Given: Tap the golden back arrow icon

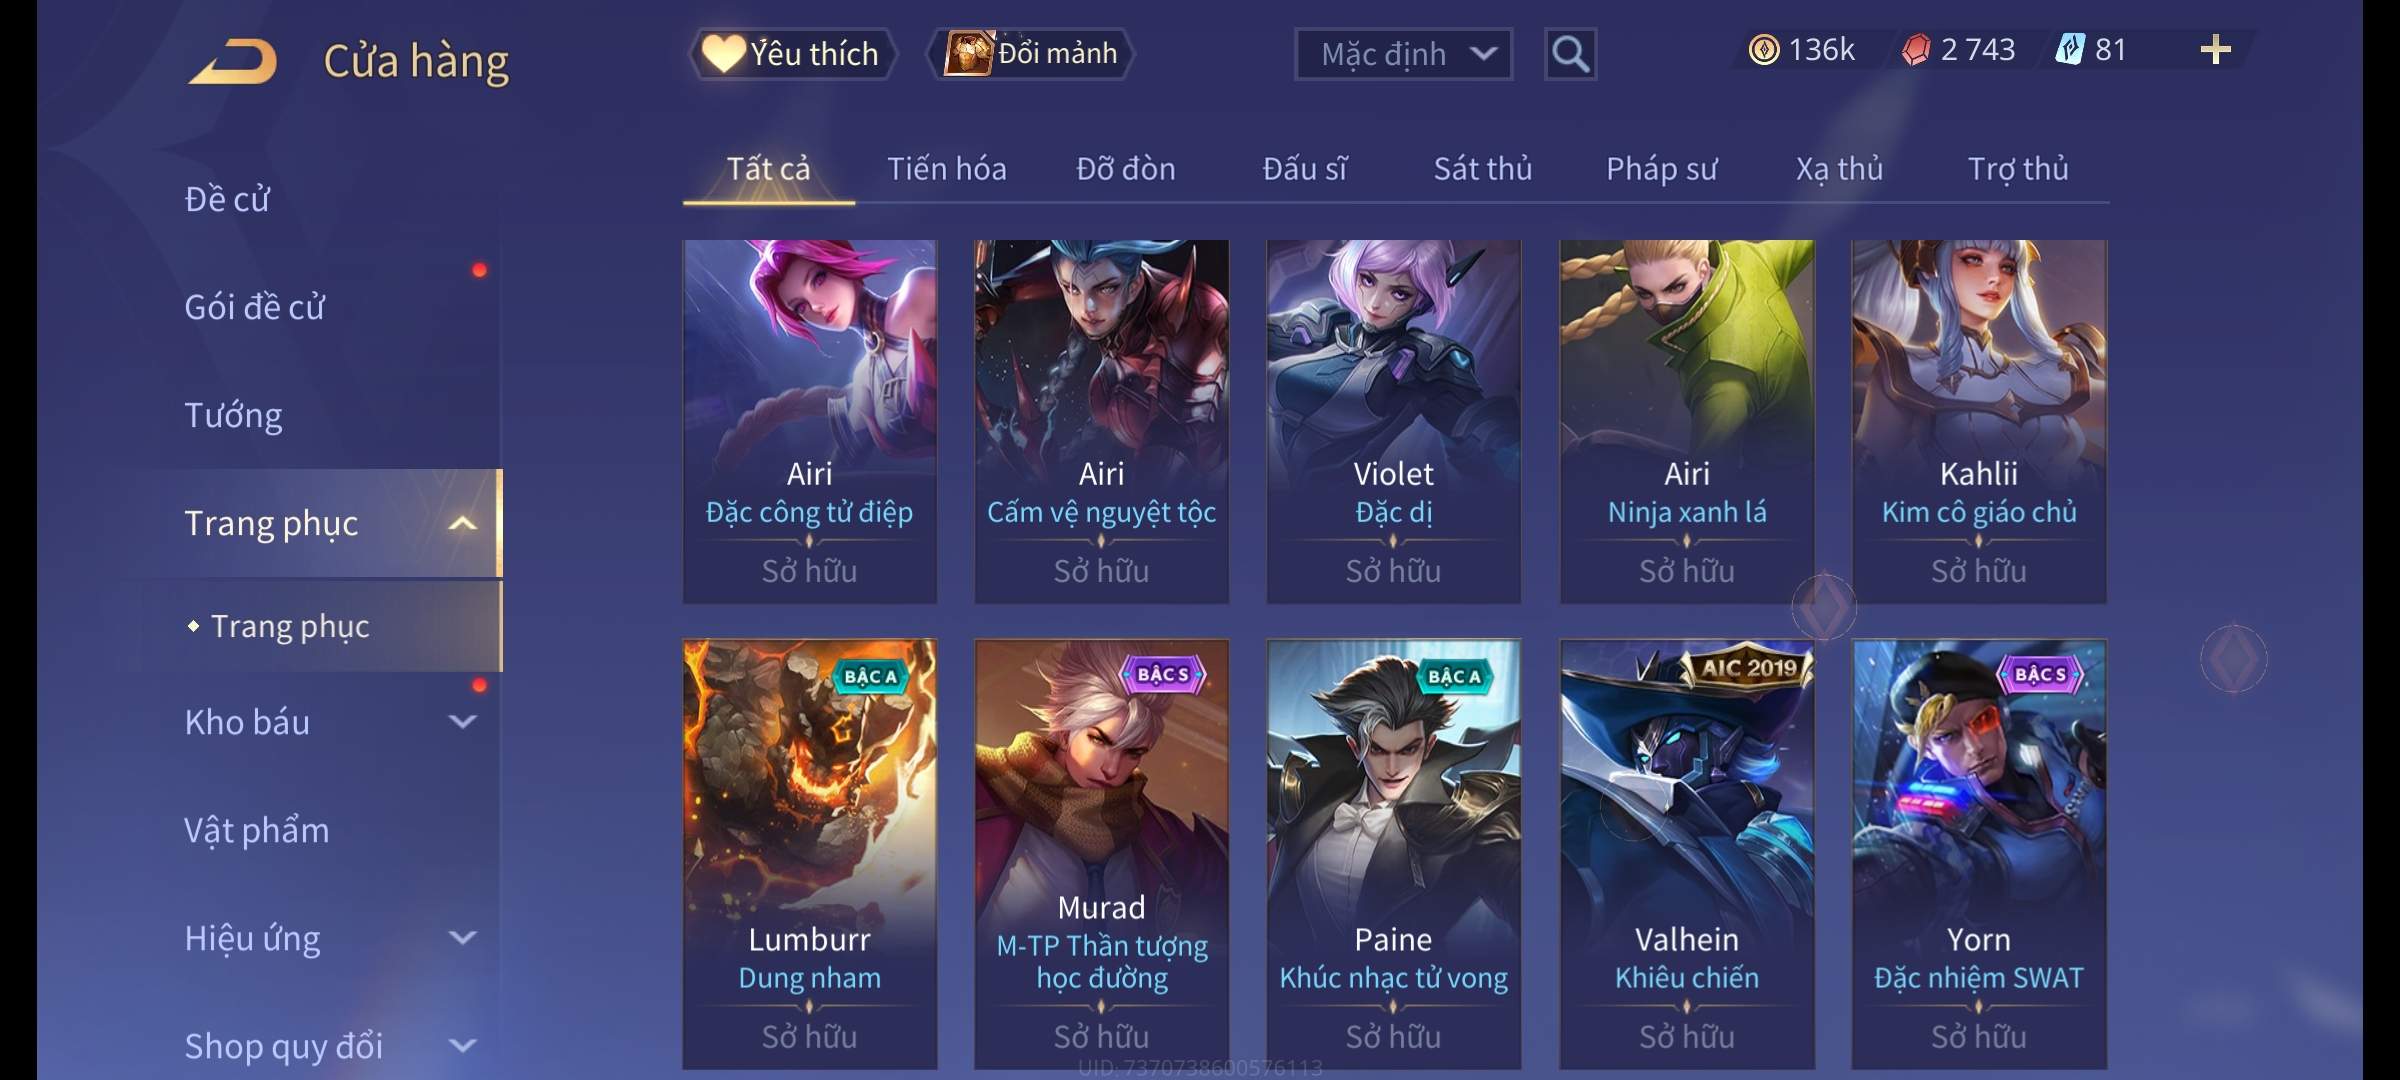Looking at the screenshot, I should click(233, 62).
